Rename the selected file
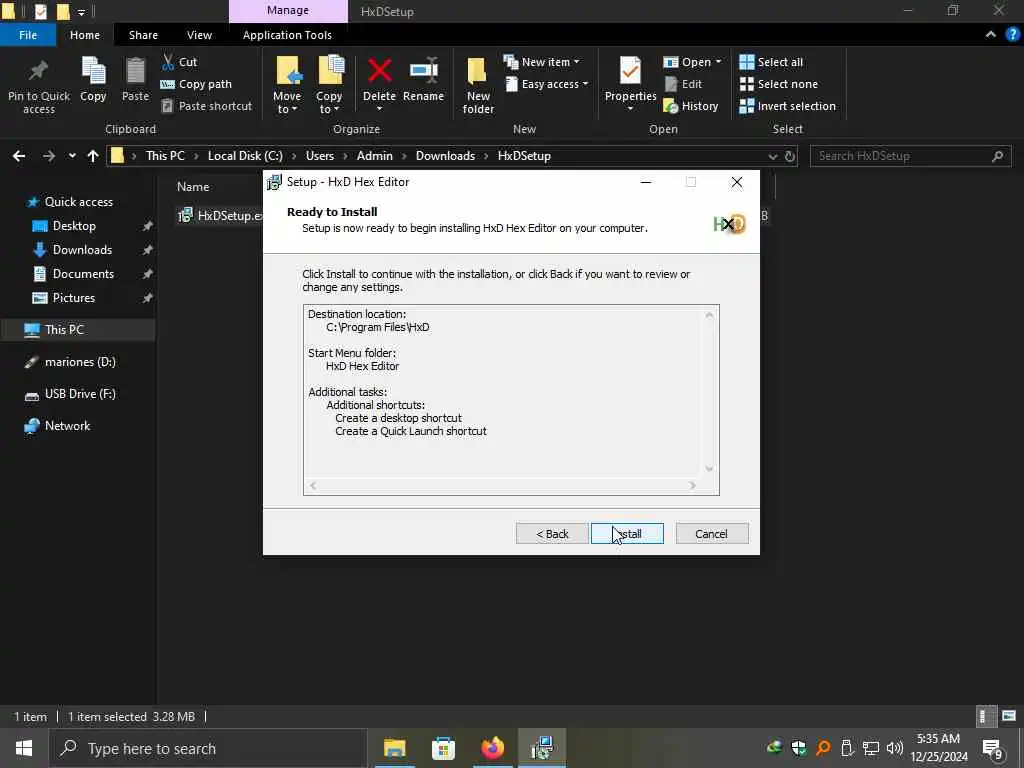The height and width of the screenshot is (768, 1024). 423,80
